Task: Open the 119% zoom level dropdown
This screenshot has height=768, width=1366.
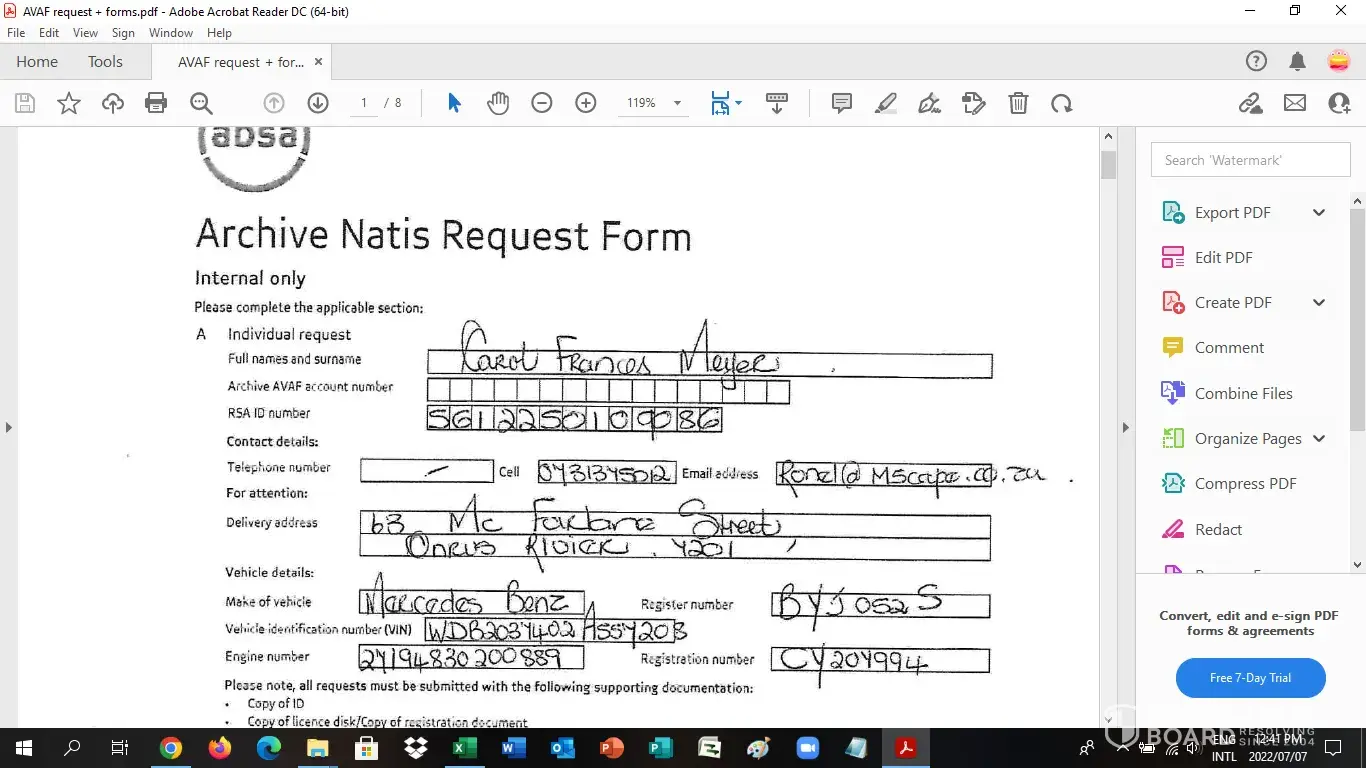Action: pyautogui.click(x=677, y=103)
